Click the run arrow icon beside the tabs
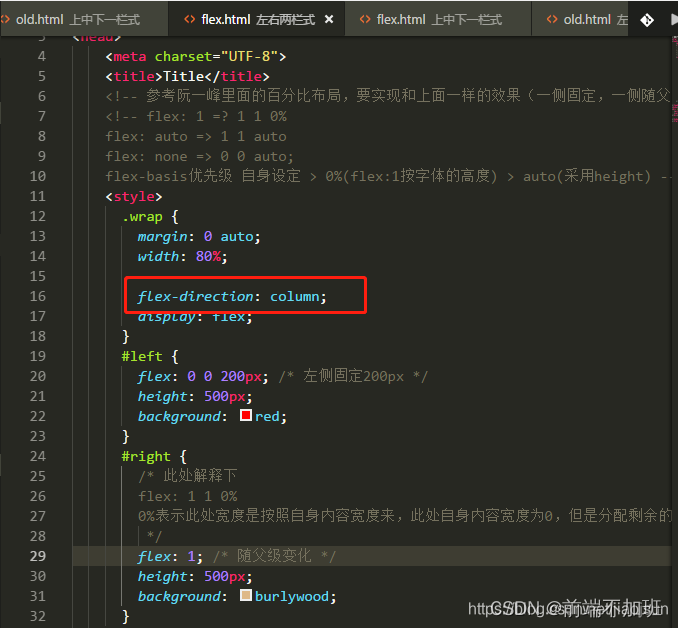This screenshot has width=678, height=628. tap(668, 20)
